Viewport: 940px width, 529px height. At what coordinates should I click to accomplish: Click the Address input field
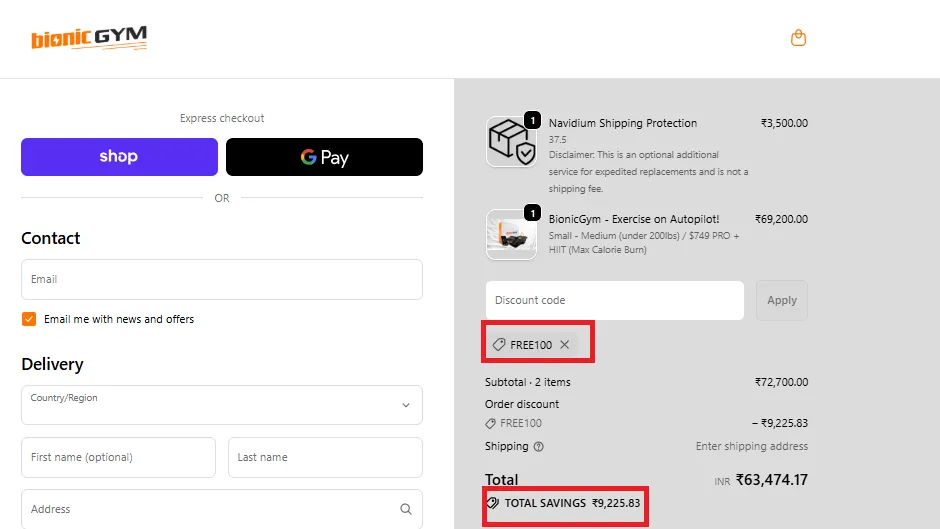210,509
